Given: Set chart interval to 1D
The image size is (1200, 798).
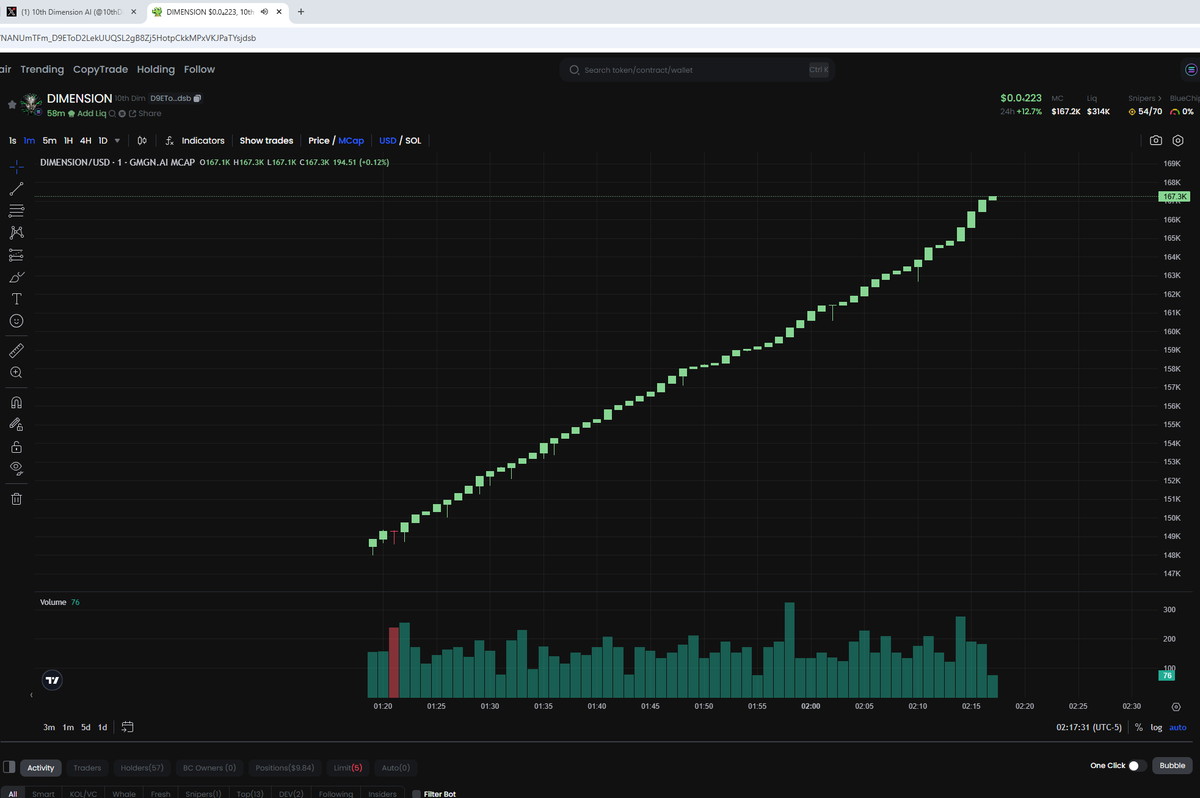Looking at the screenshot, I should [x=103, y=141].
